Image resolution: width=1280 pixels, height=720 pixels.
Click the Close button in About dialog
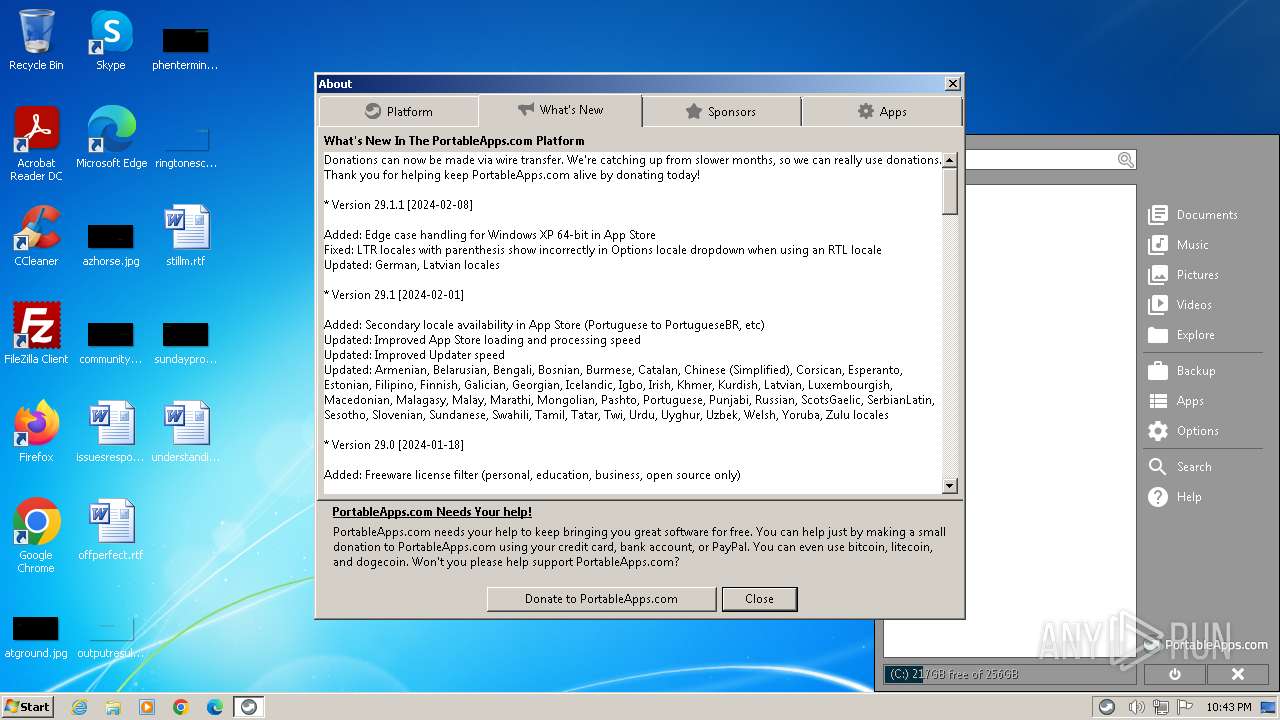759,599
